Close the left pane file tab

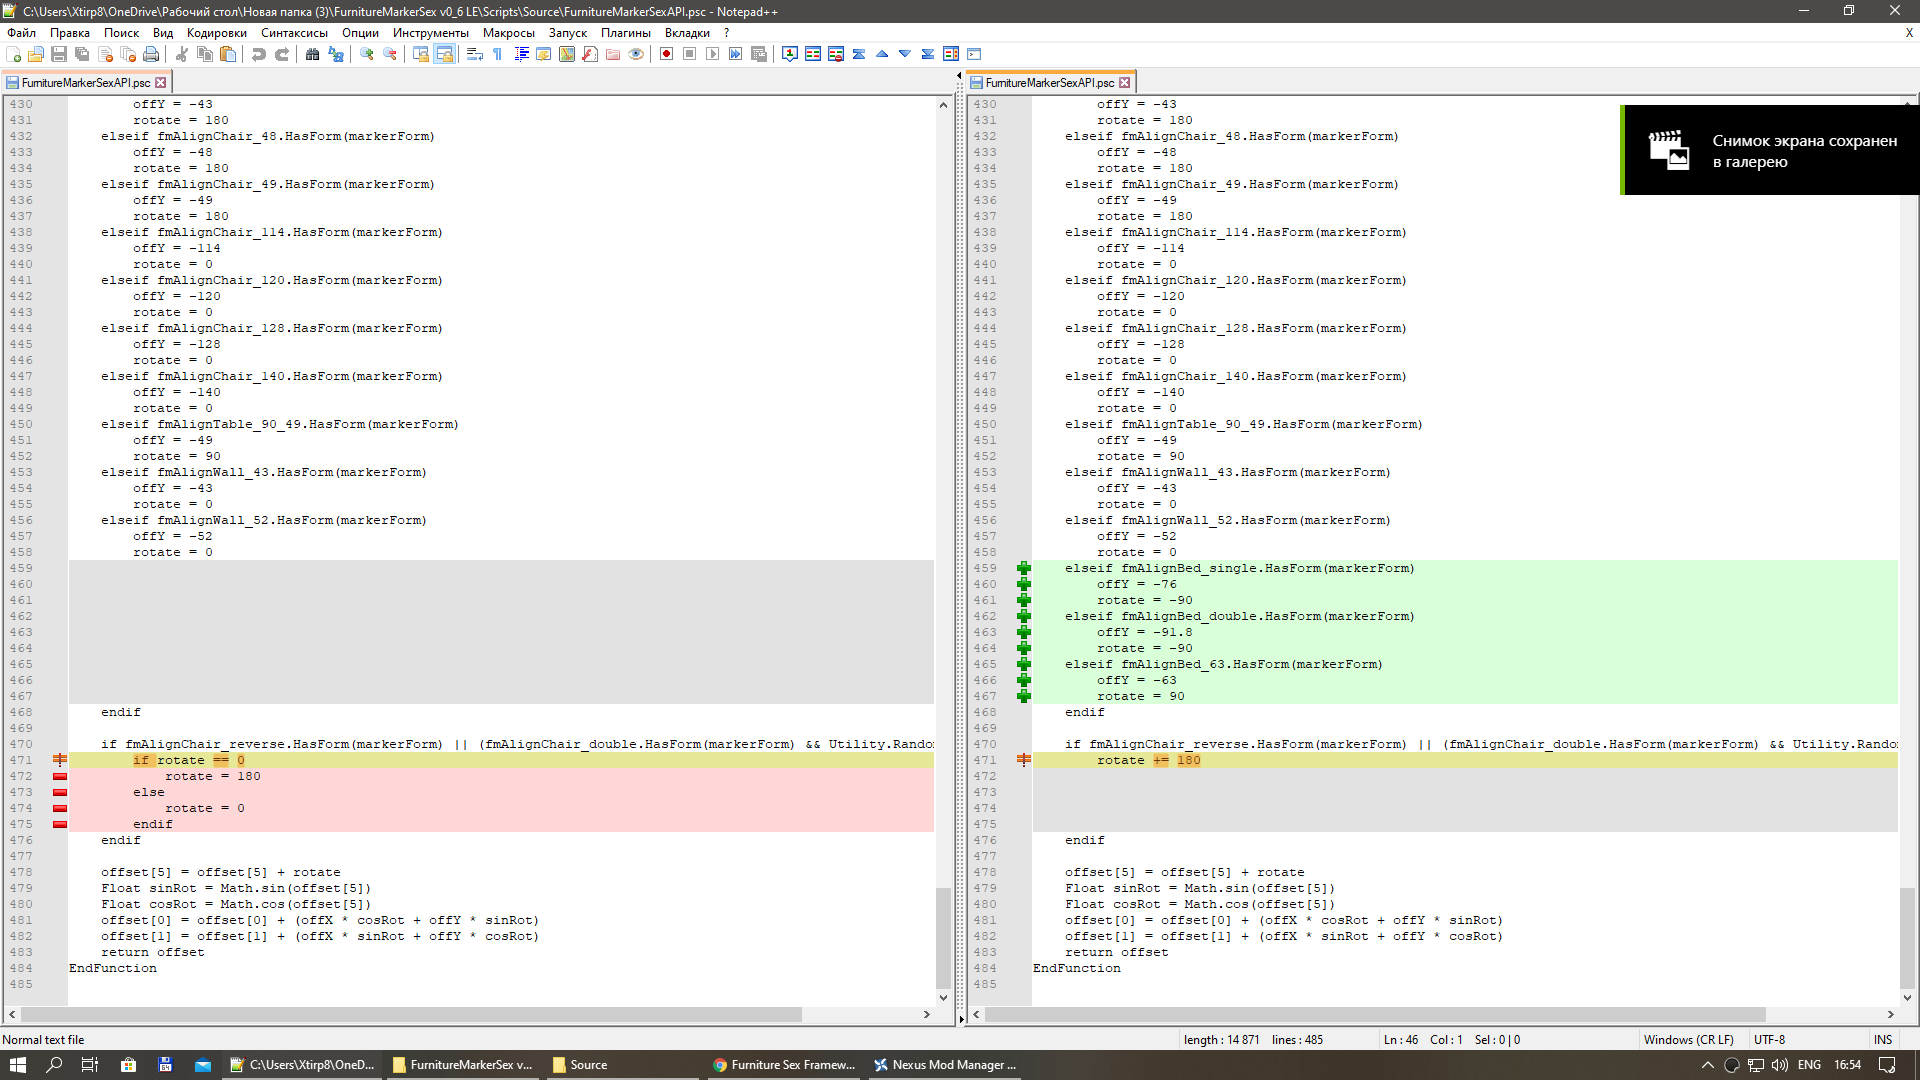click(x=161, y=83)
